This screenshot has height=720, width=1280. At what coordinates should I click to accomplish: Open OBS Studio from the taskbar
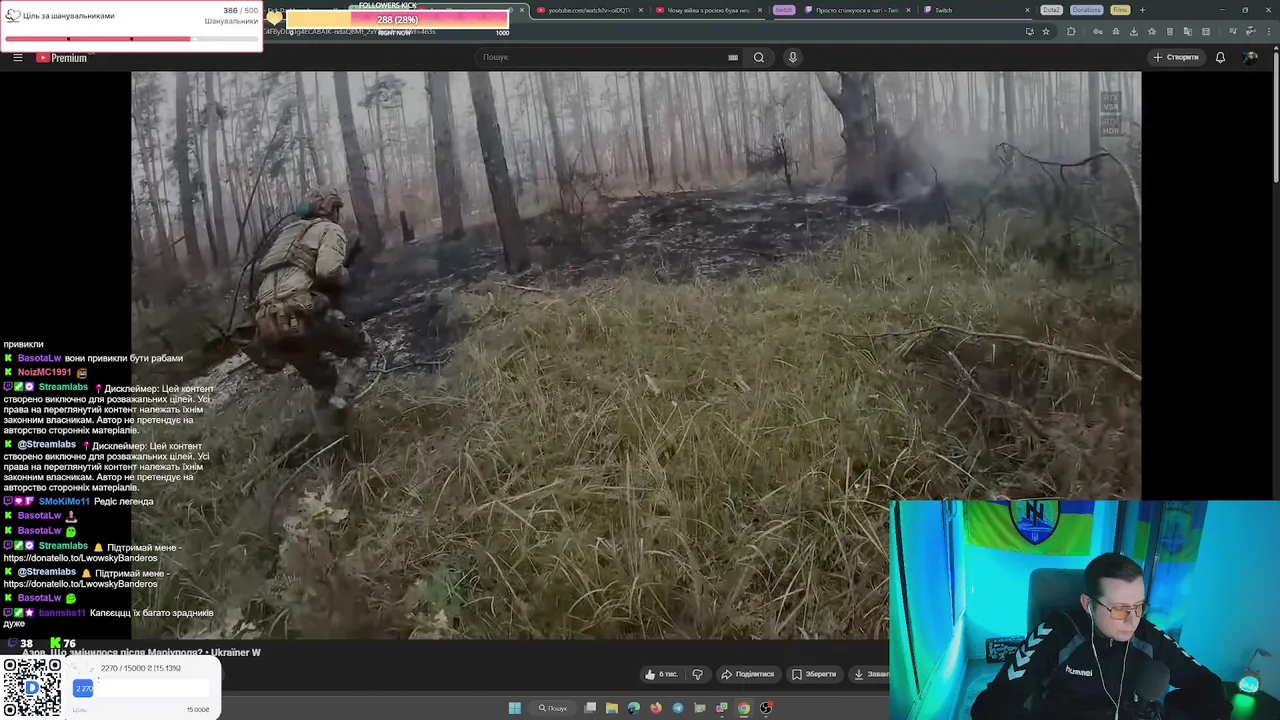(766, 708)
